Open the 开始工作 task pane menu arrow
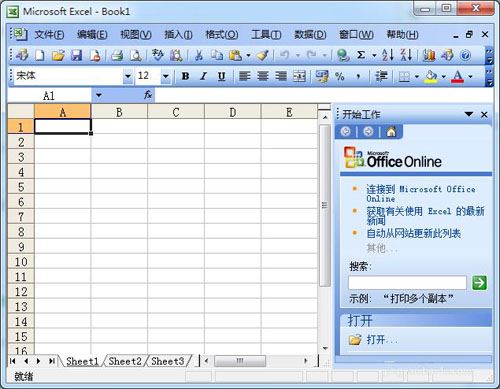The height and width of the screenshot is (389, 500). click(x=469, y=114)
